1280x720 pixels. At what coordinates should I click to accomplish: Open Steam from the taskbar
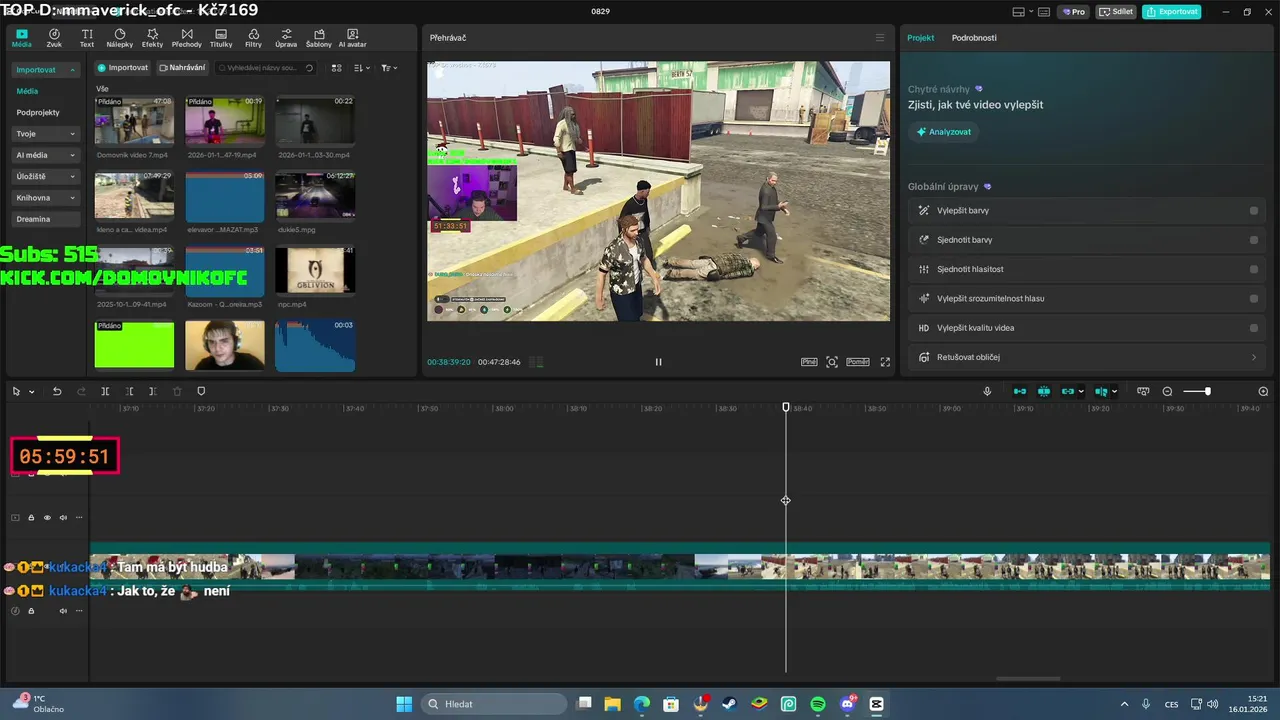(x=730, y=704)
